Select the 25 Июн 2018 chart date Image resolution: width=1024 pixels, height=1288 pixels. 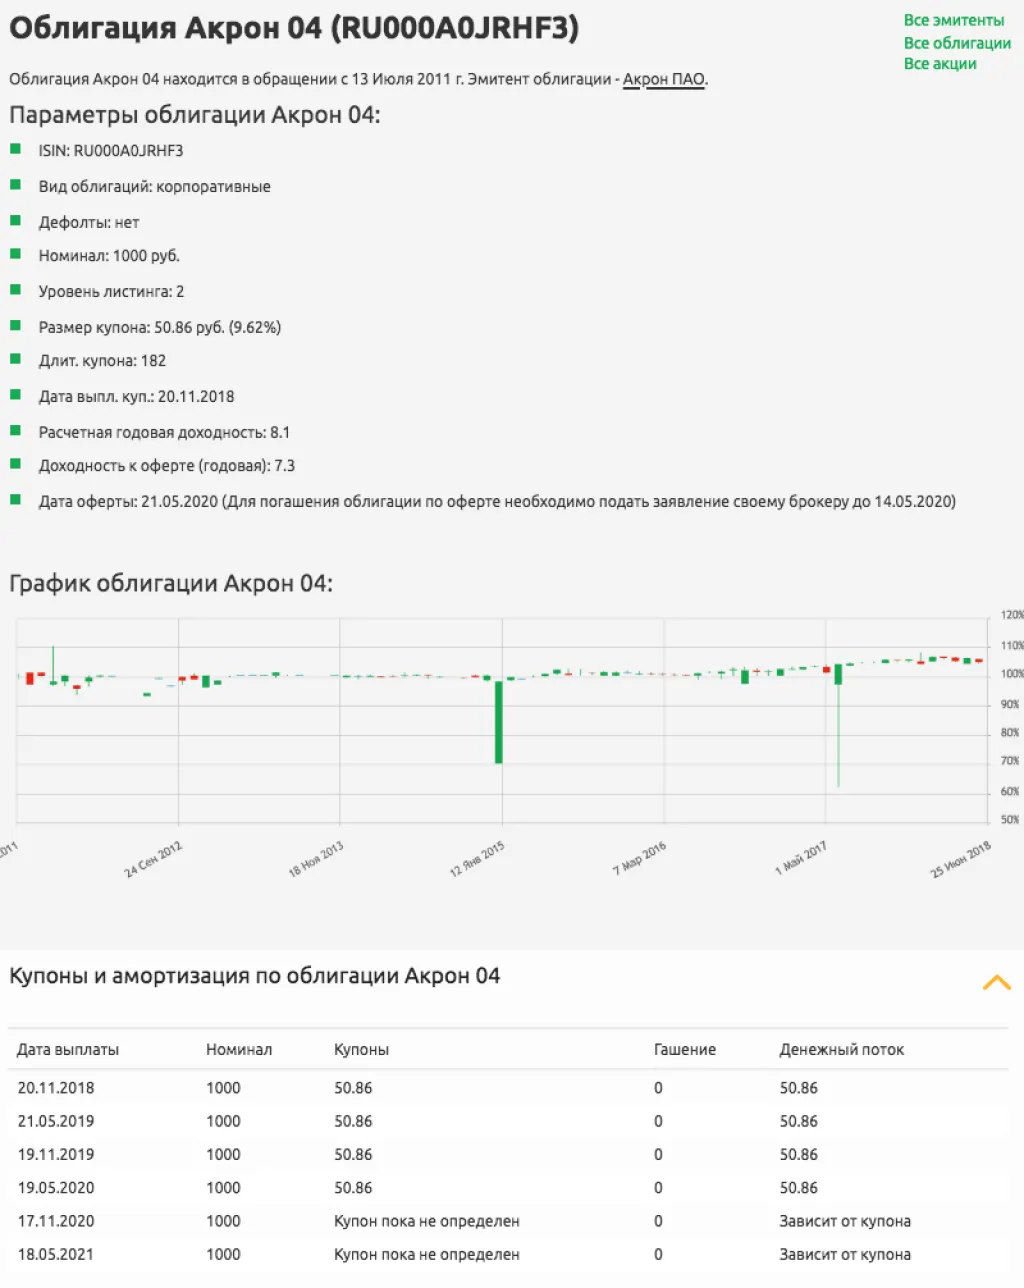960,859
